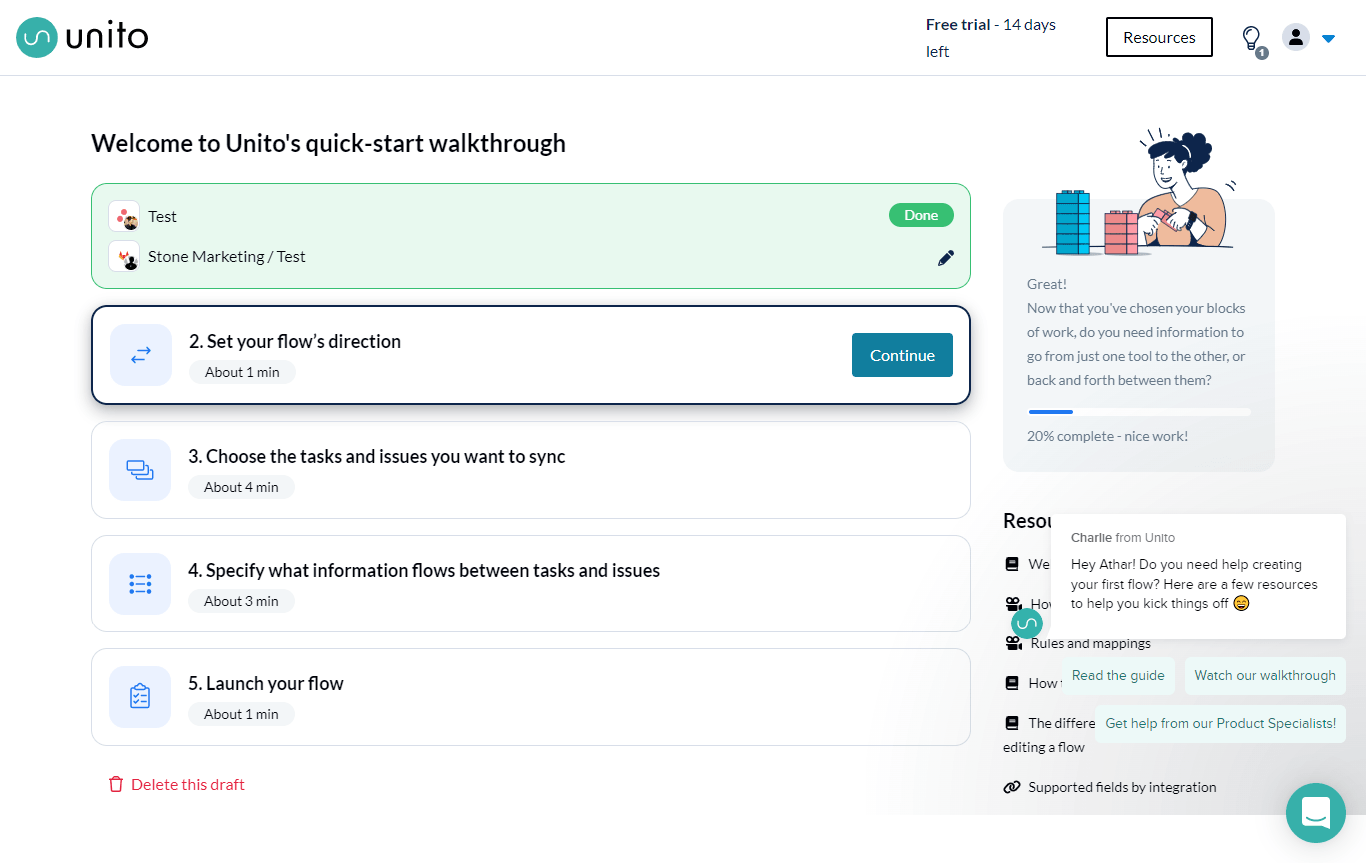Click the trash icon beside Delete this draft
Screen dimensions: 1366x863
(x=116, y=784)
